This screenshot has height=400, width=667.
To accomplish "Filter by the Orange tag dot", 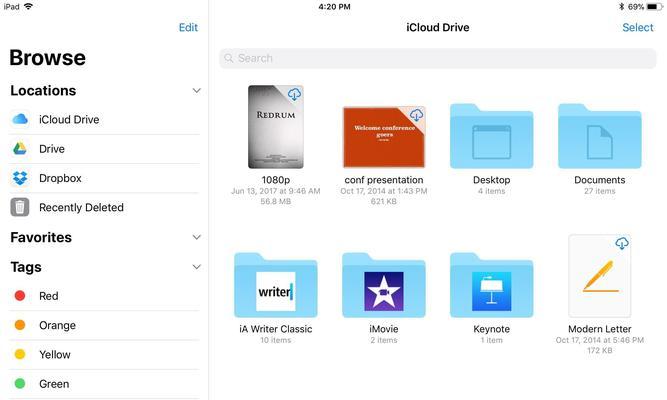I will click(x=20, y=325).
